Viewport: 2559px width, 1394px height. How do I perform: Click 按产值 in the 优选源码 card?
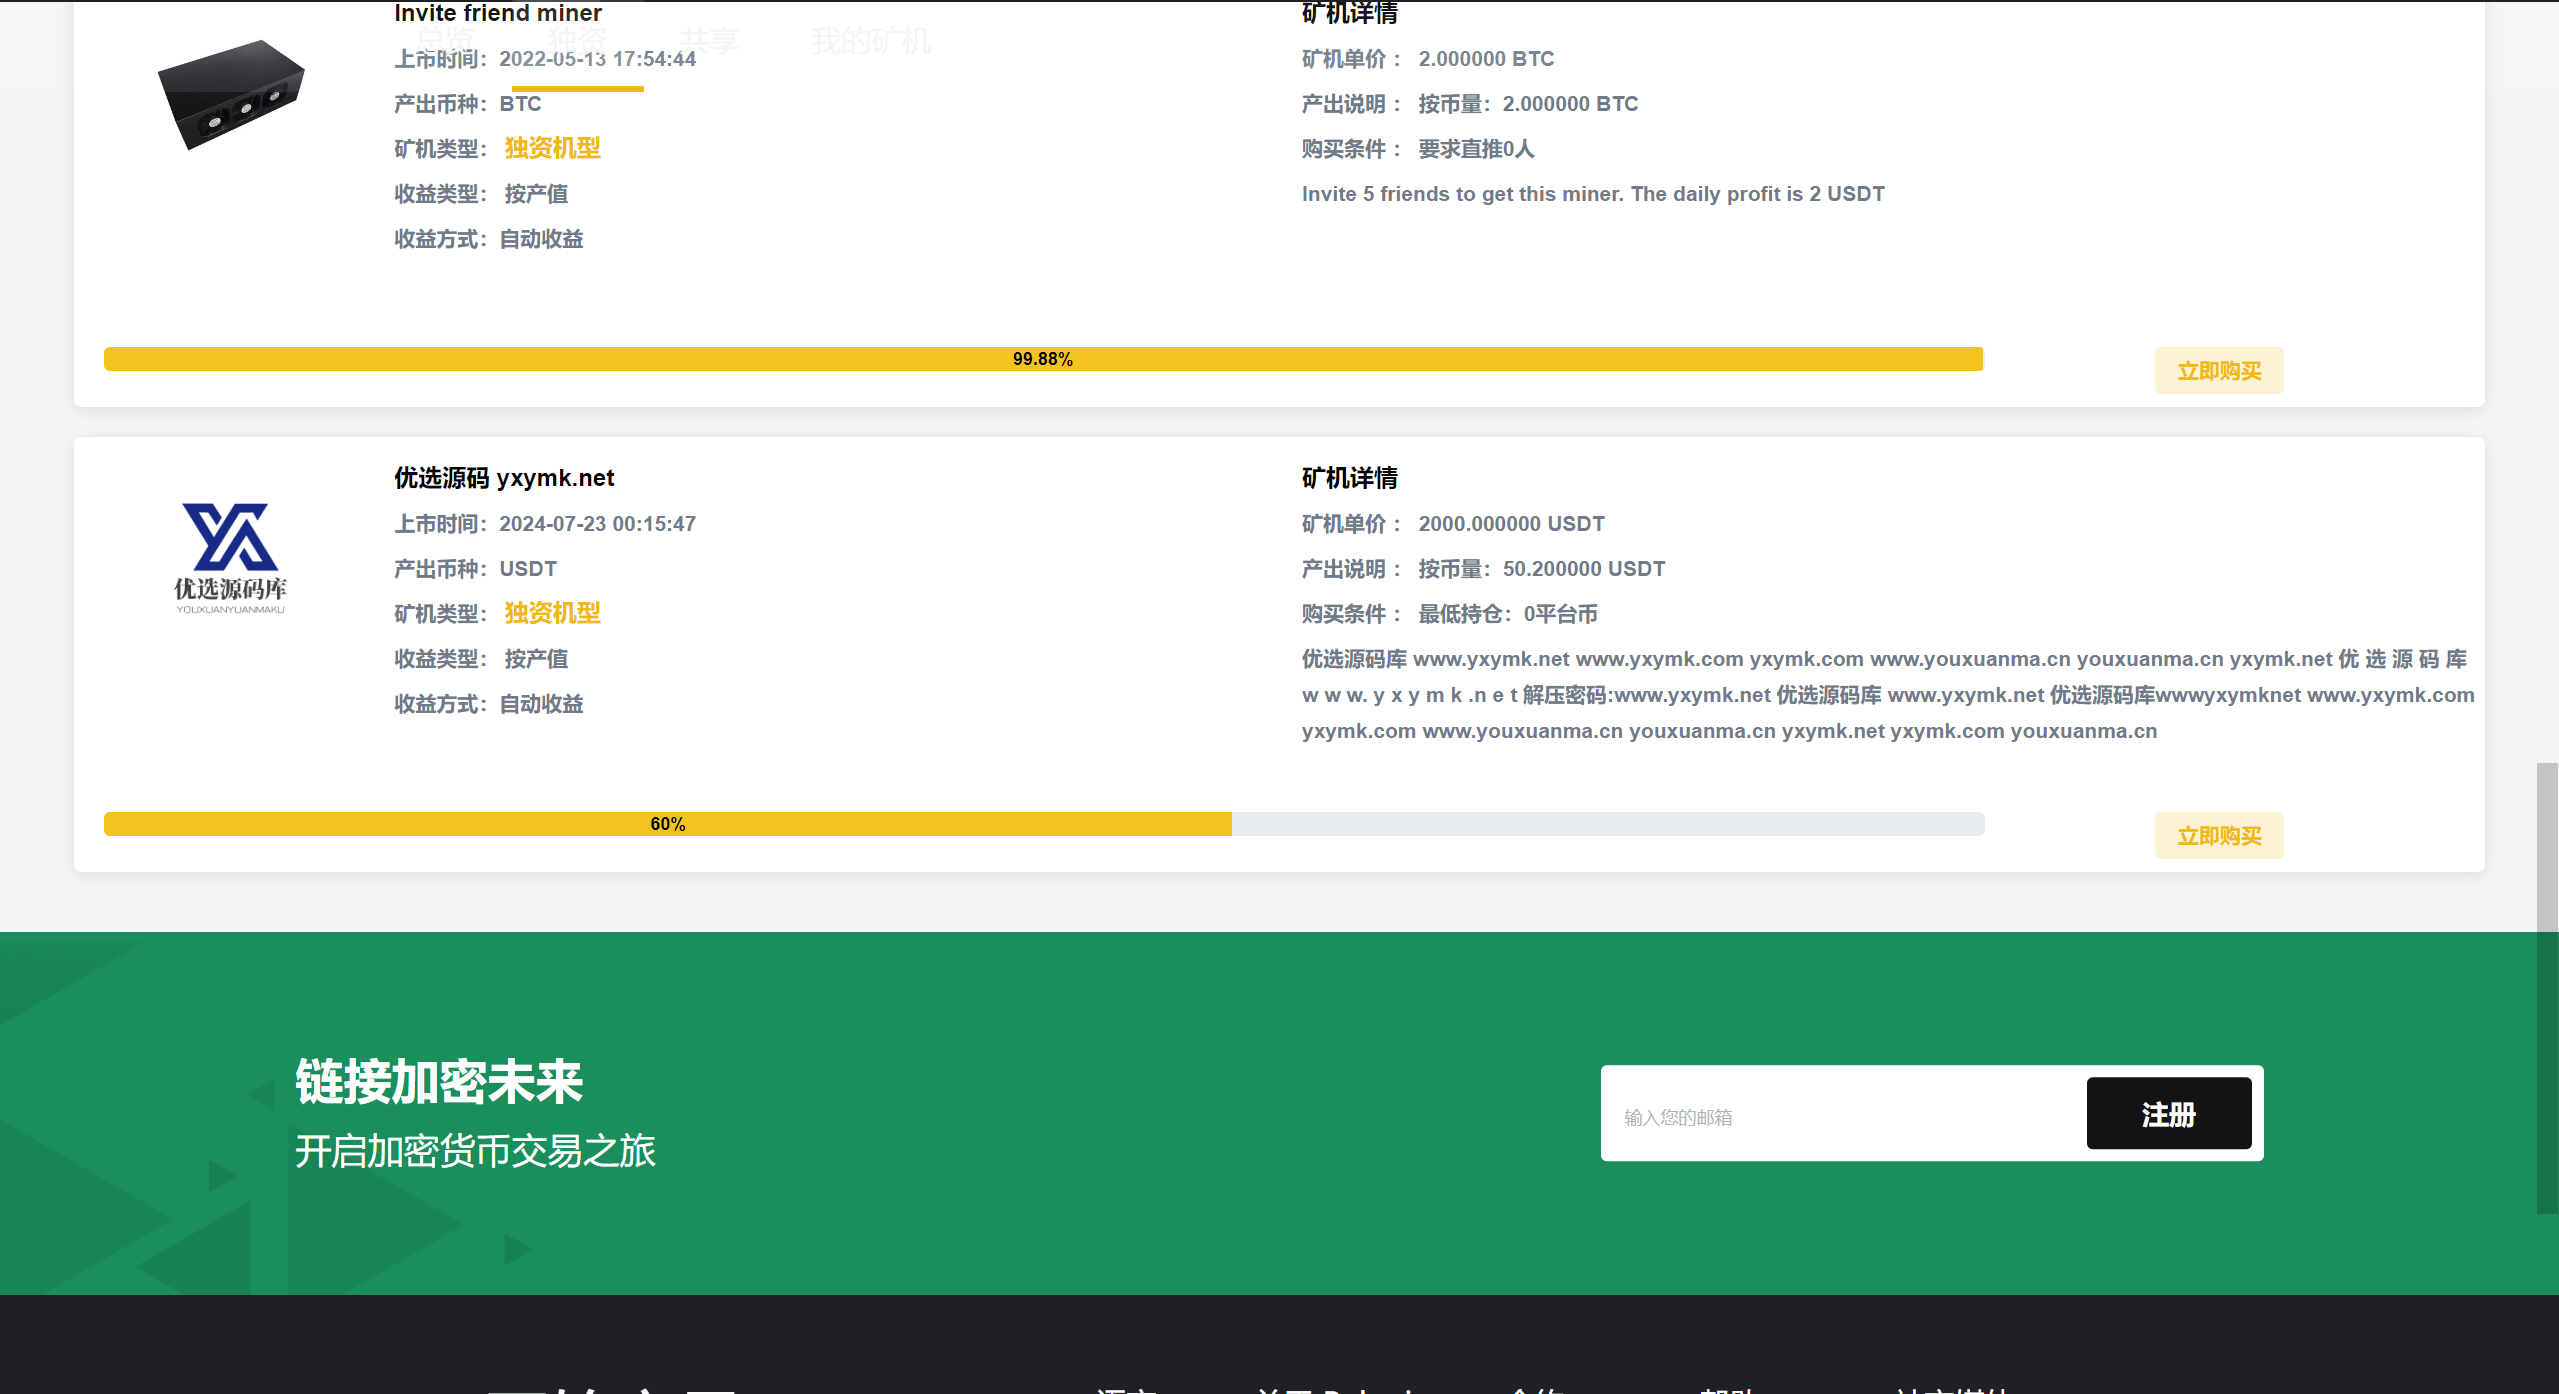[x=536, y=659]
